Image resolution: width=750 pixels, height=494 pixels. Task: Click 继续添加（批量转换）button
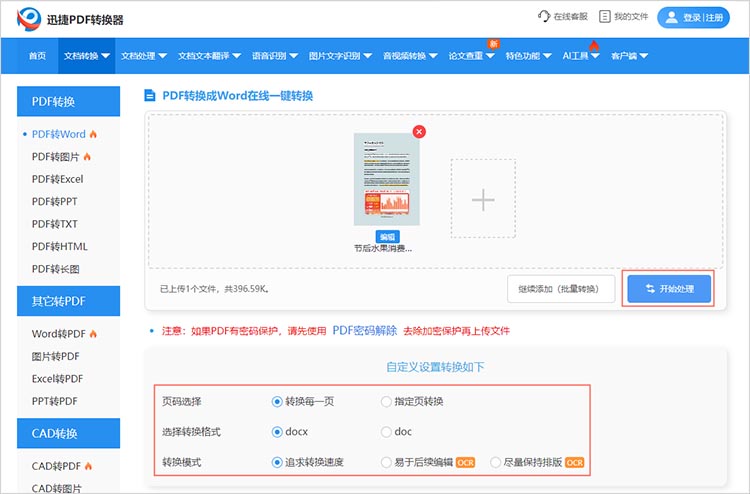(x=561, y=289)
